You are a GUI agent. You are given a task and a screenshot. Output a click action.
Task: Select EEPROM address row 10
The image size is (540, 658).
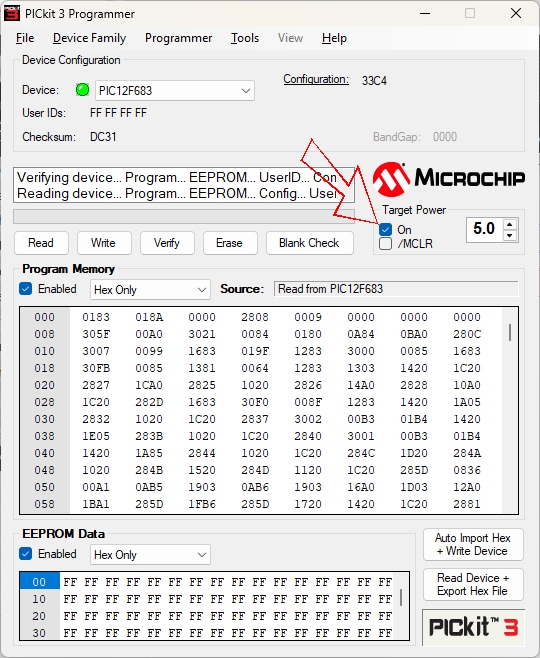tap(39, 599)
